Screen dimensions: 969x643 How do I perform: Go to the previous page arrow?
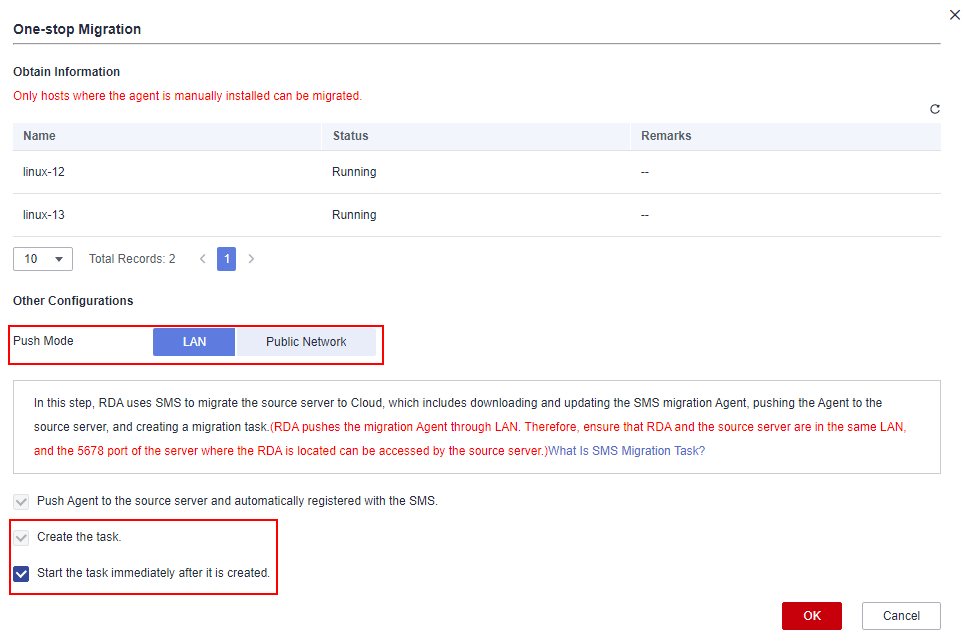click(202, 259)
